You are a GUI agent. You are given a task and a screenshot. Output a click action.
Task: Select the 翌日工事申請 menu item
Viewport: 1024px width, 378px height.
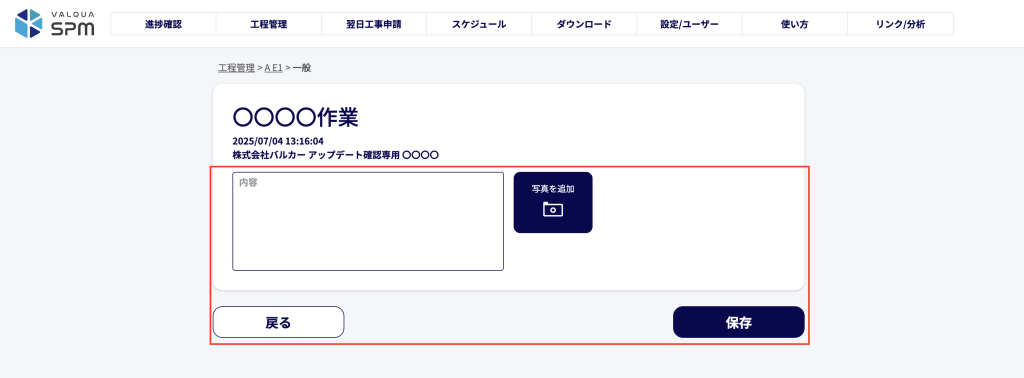(374, 24)
